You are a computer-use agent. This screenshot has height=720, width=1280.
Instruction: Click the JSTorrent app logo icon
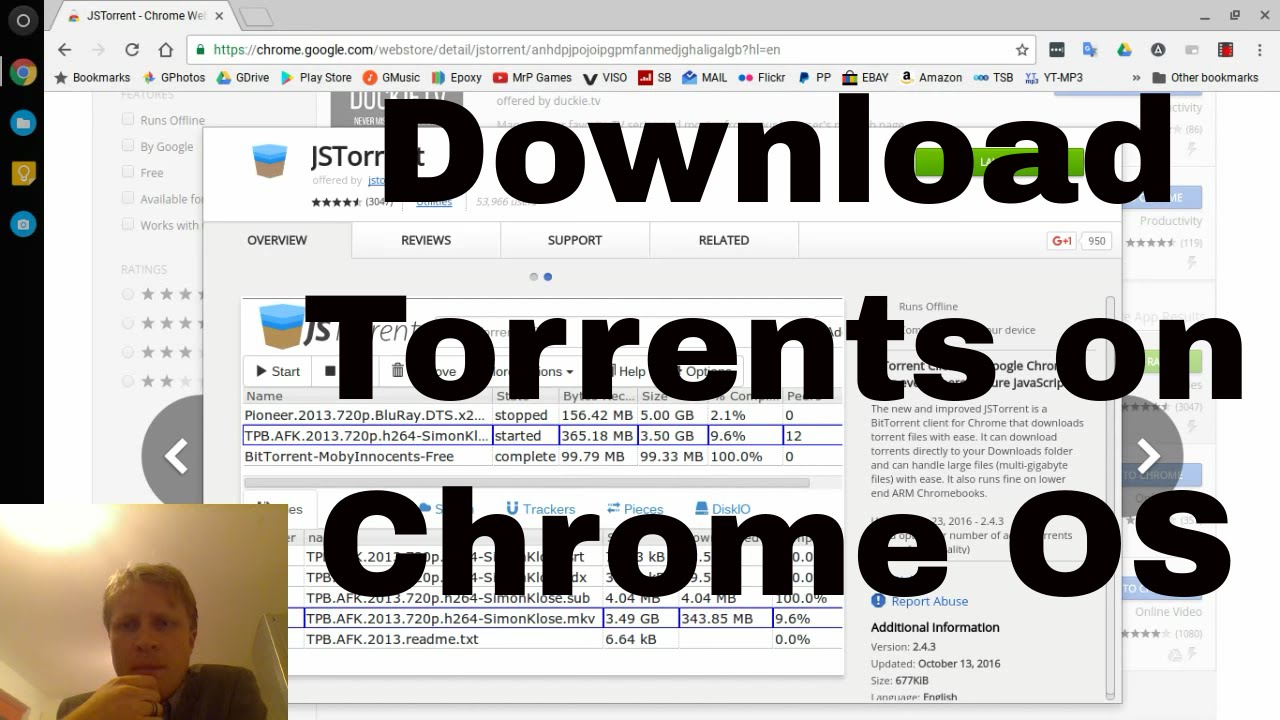pos(270,161)
